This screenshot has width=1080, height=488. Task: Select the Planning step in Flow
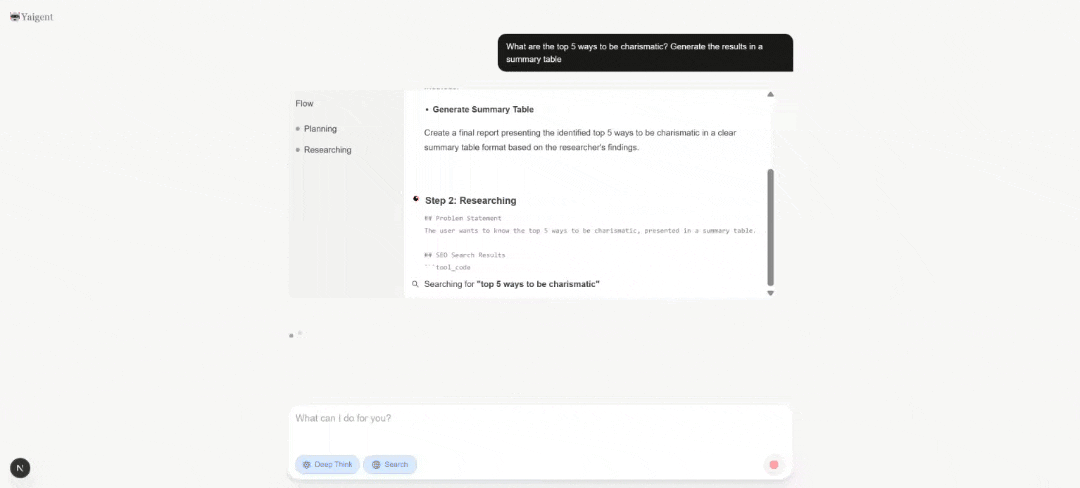tap(320, 129)
